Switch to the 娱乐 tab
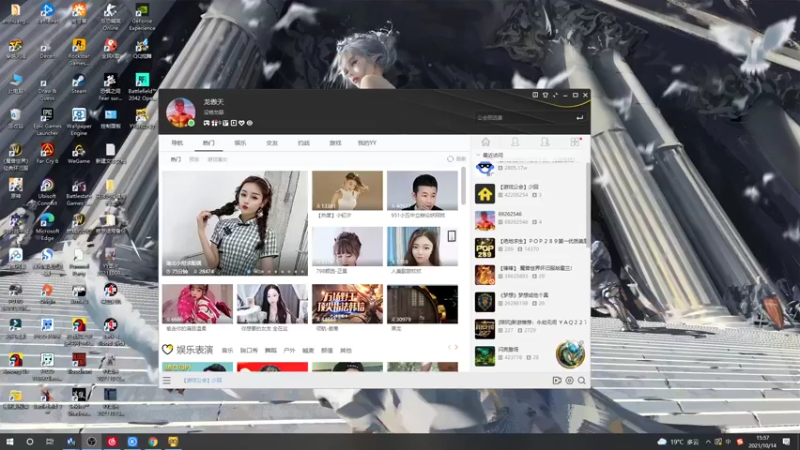 tap(240, 143)
